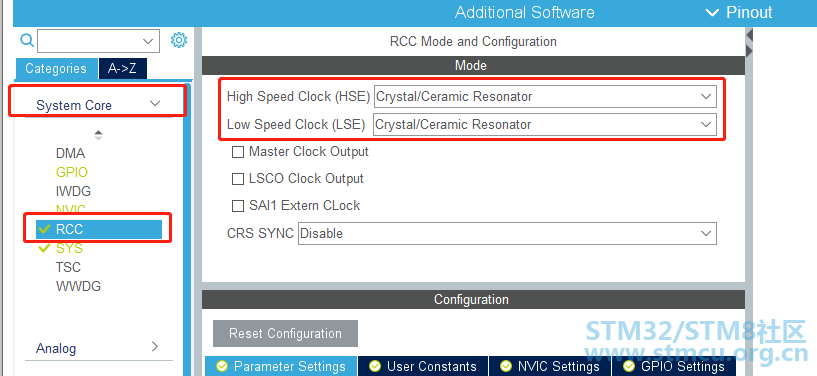The height and width of the screenshot is (376, 817).
Task: Open CRS SYNC dropdown
Action: (x=507, y=233)
